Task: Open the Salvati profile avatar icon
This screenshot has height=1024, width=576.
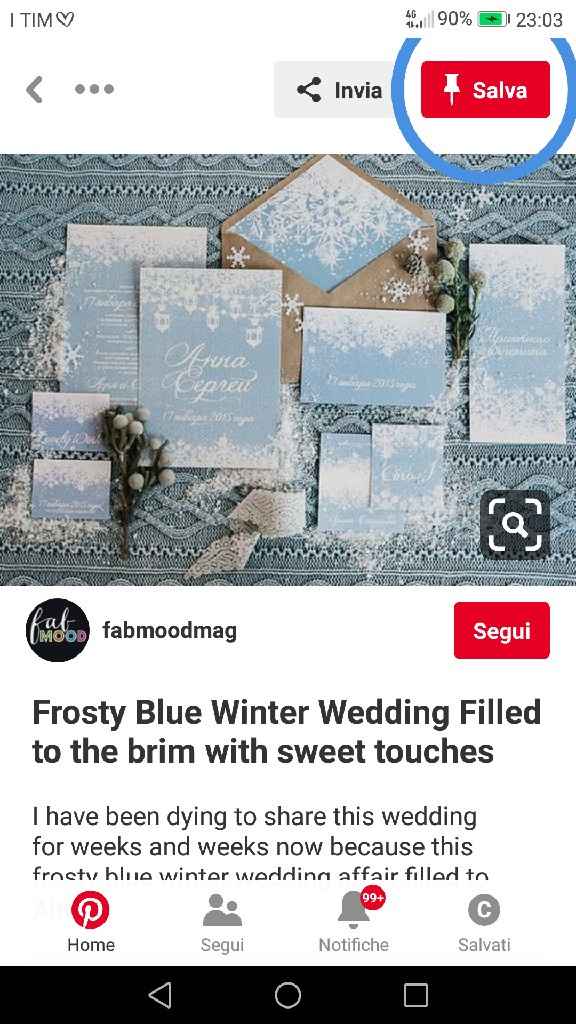Action: click(484, 910)
